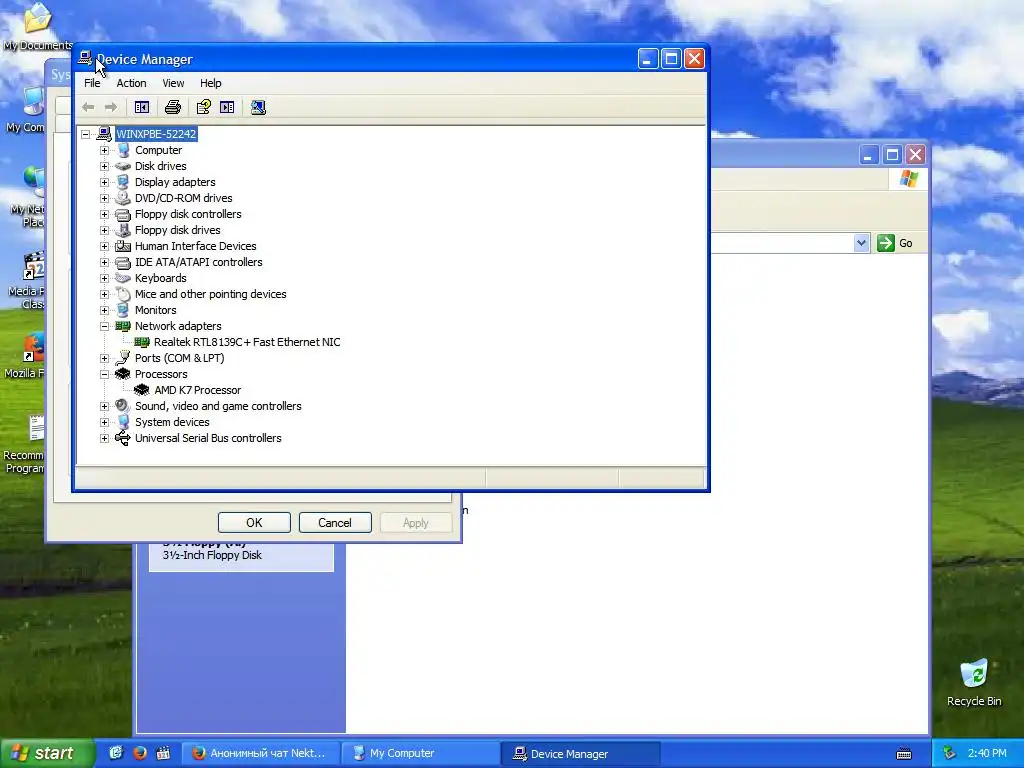Open the Properties toolbar icon
Screen dimensions: 1024x768
click(203, 107)
